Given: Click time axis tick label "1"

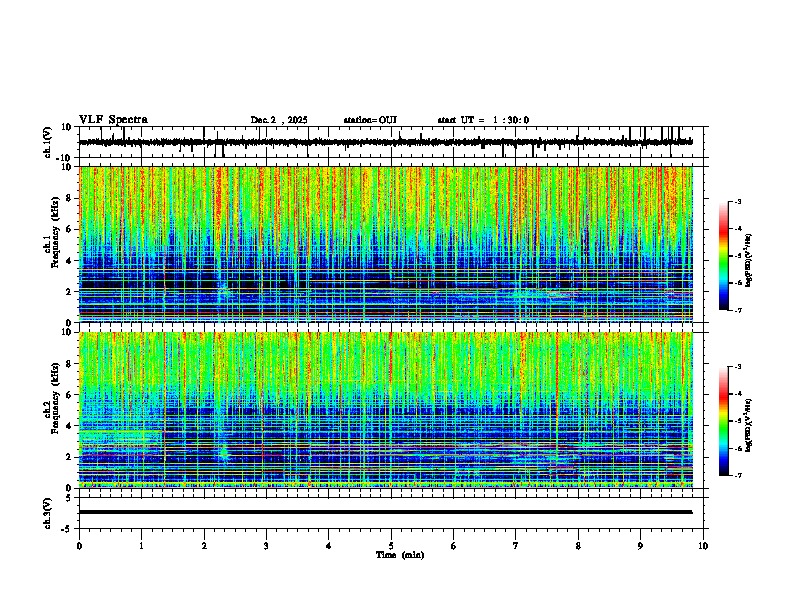Looking at the screenshot, I should tap(141, 546).
